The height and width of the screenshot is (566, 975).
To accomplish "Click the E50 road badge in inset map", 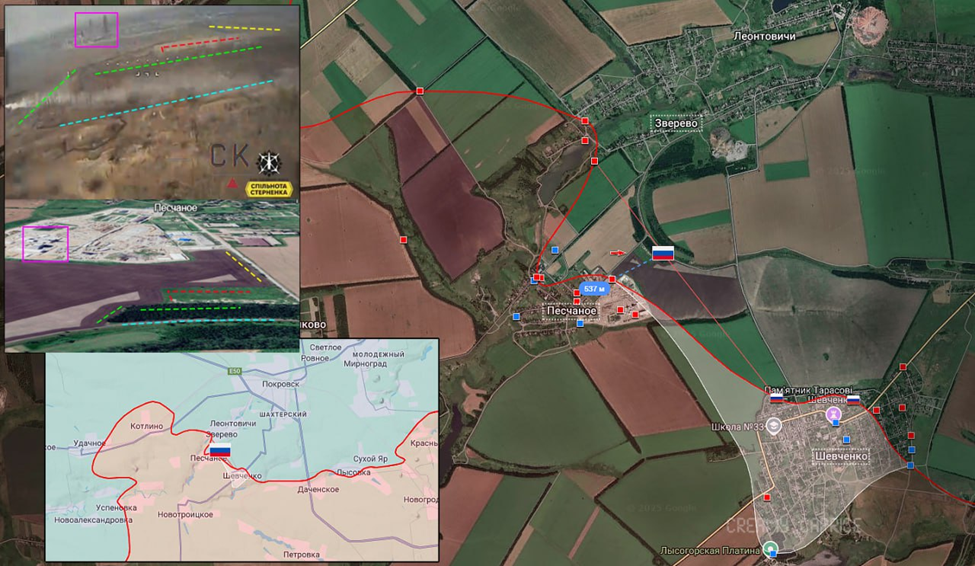I will [234, 371].
